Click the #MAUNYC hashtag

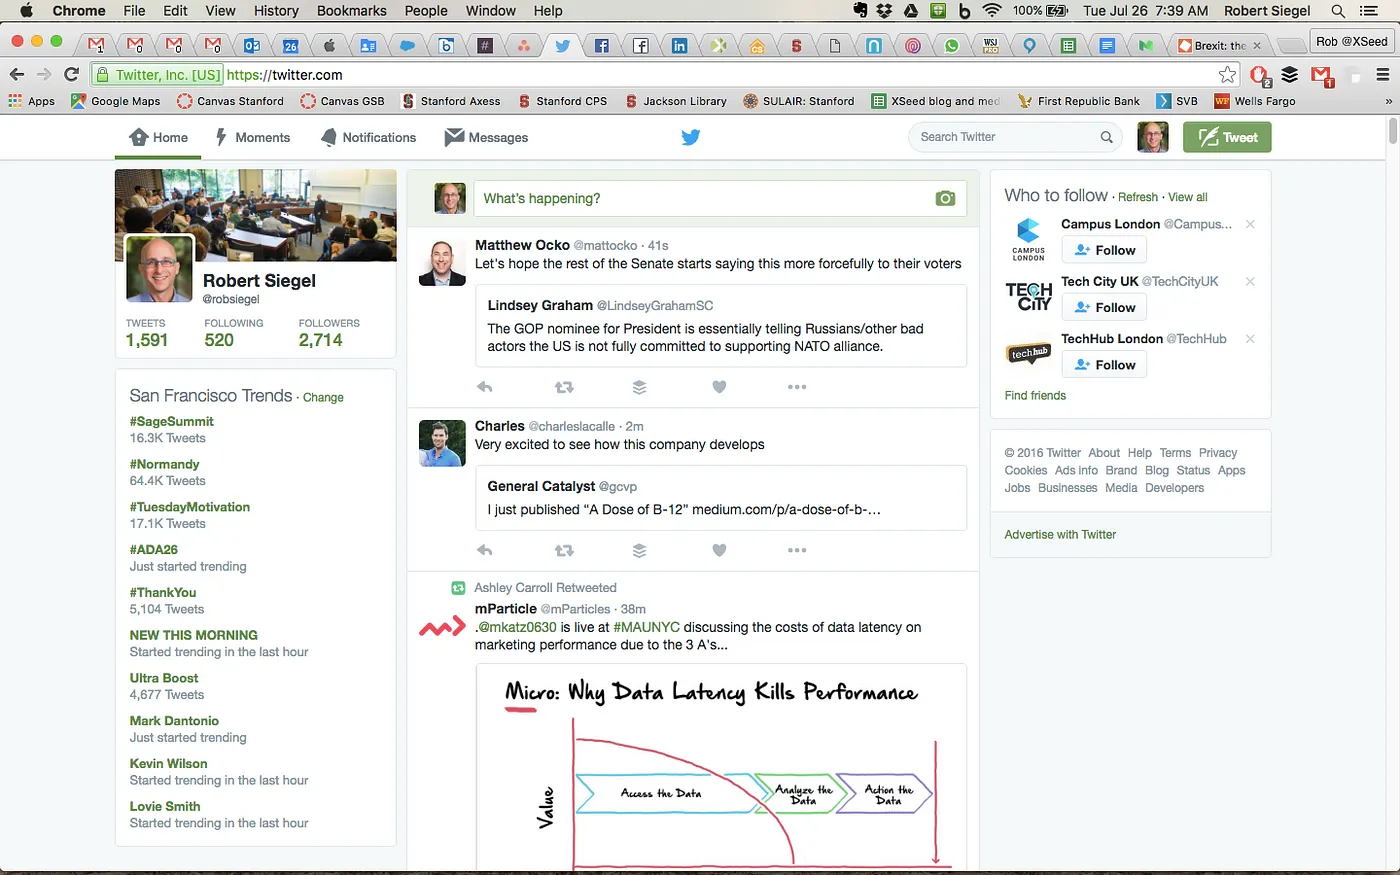tap(646, 627)
